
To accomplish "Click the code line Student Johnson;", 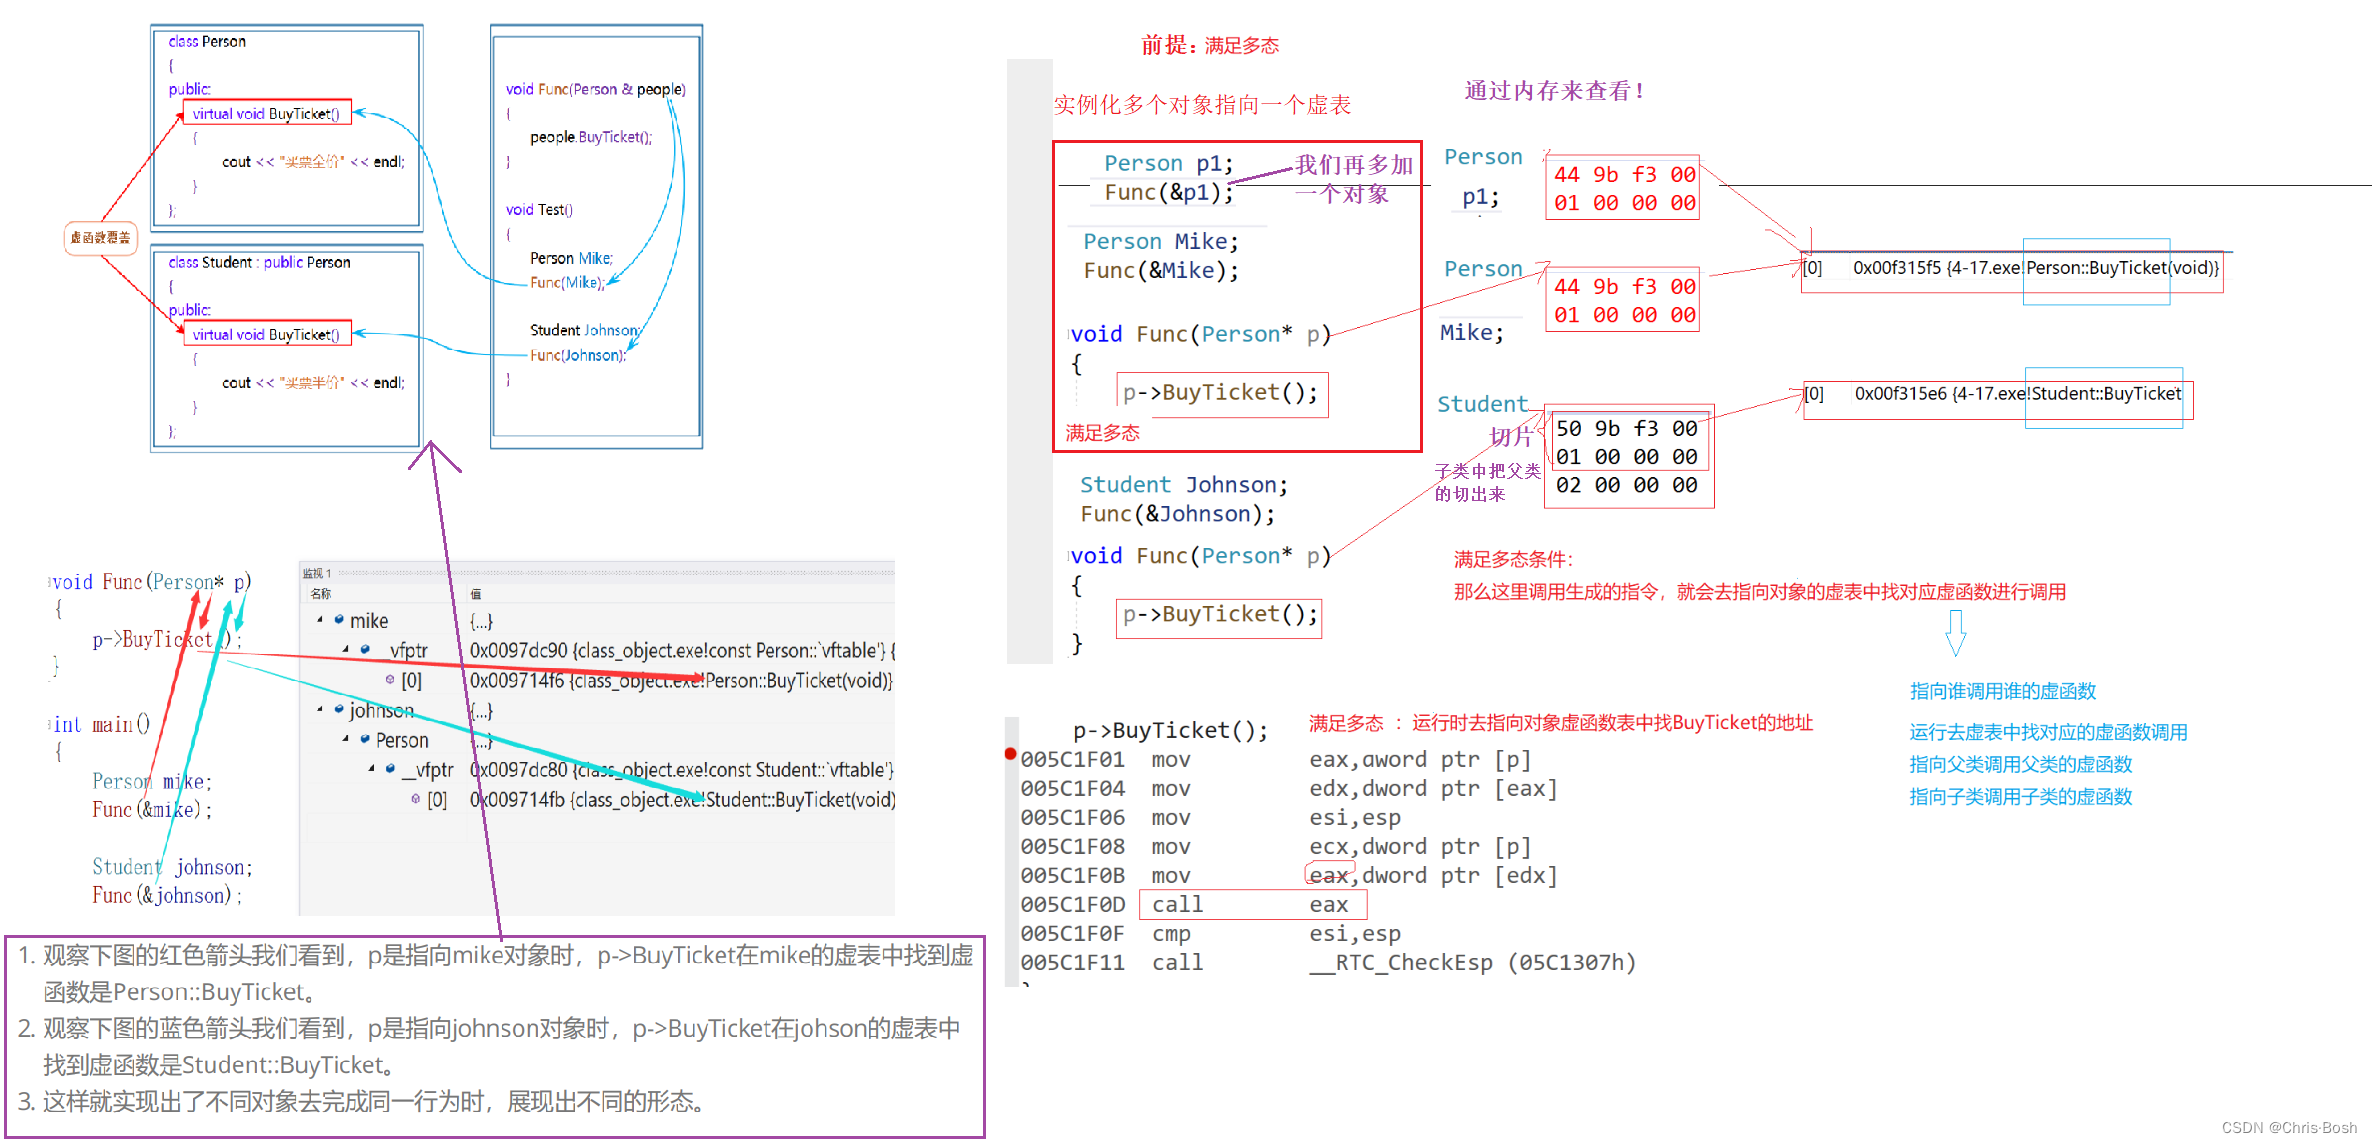I will [1184, 485].
